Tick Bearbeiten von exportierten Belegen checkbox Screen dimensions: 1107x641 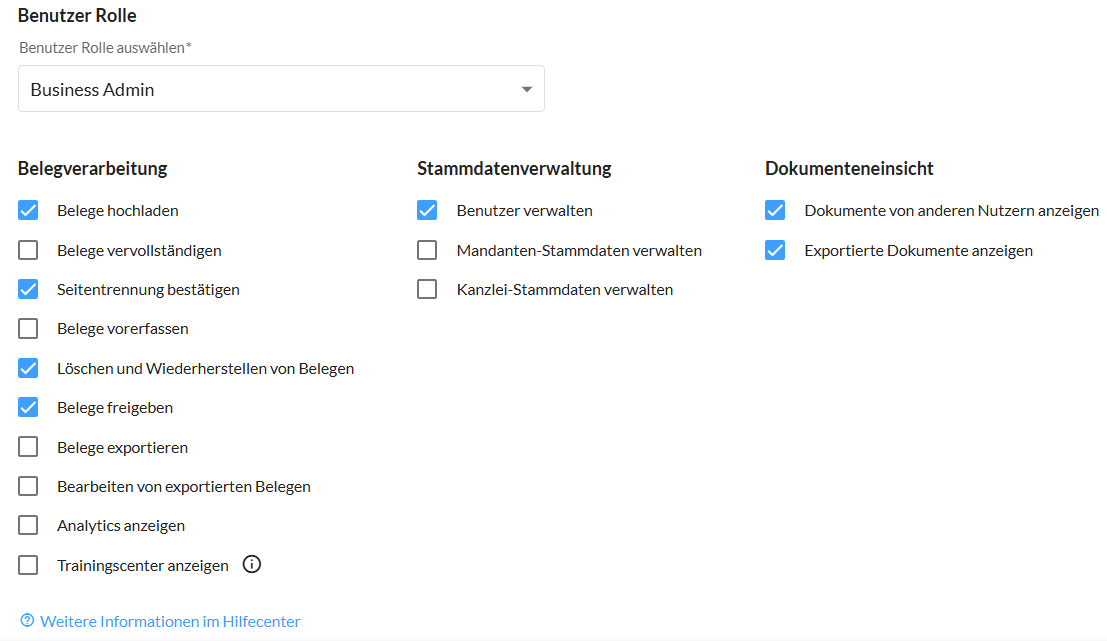[x=28, y=487]
